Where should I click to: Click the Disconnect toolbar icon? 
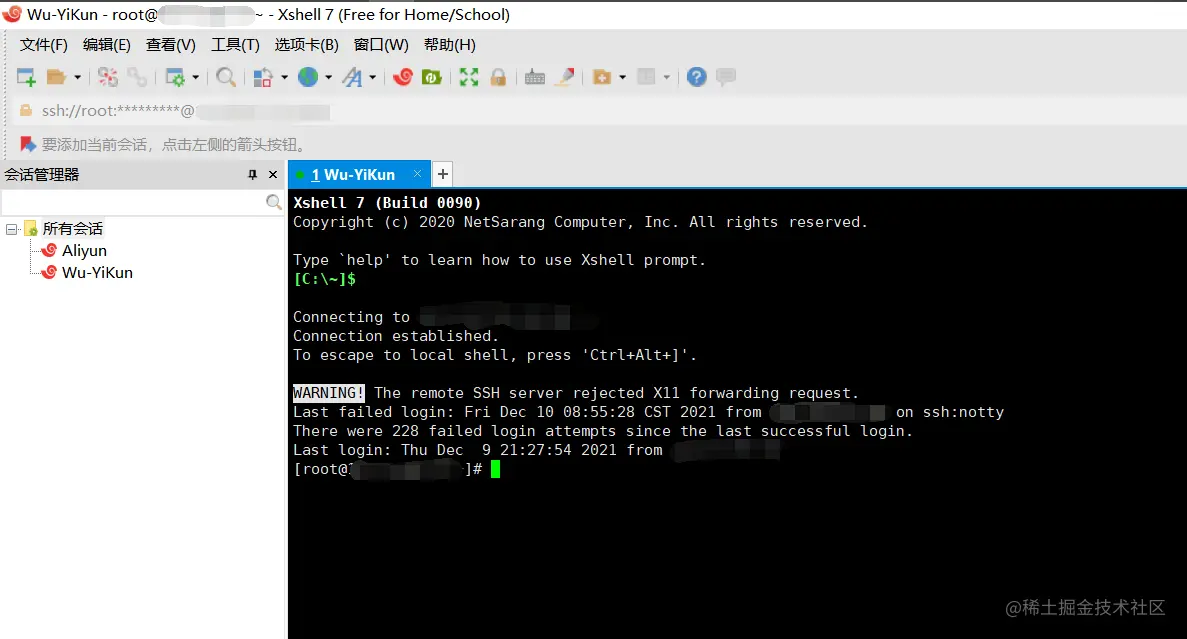pos(108,76)
